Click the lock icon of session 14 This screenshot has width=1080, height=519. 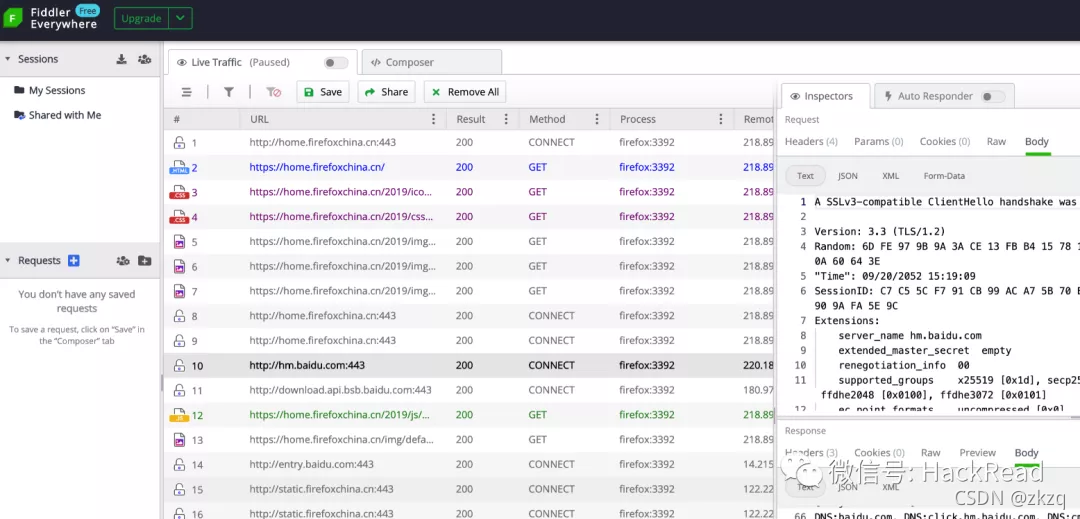click(x=179, y=465)
